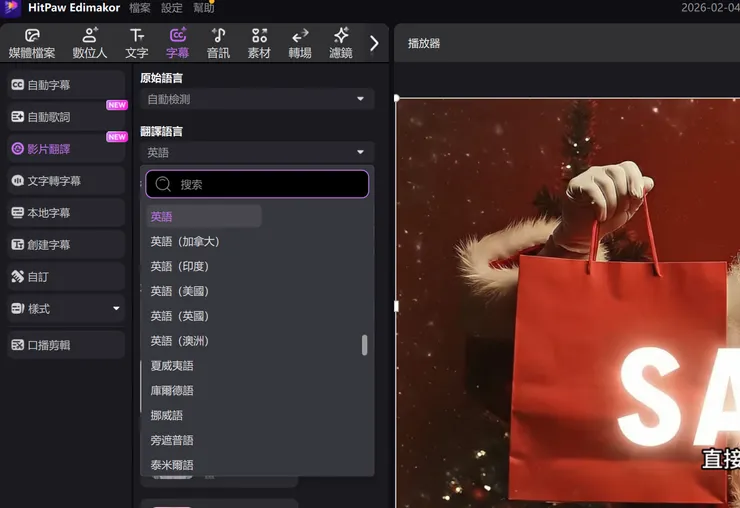Screen dimensions: 740x508
Task: Click the 播放器 panel title
Action: click(x=424, y=43)
